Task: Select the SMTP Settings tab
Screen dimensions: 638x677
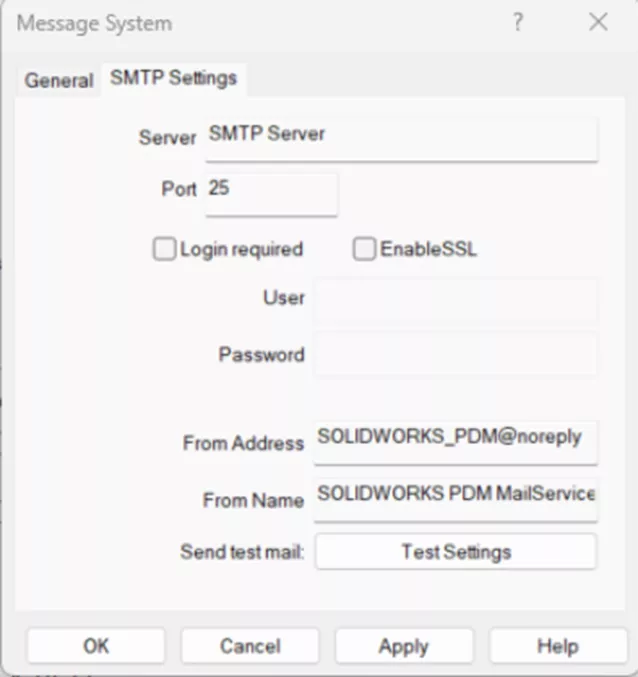Action: tap(174, 79)
